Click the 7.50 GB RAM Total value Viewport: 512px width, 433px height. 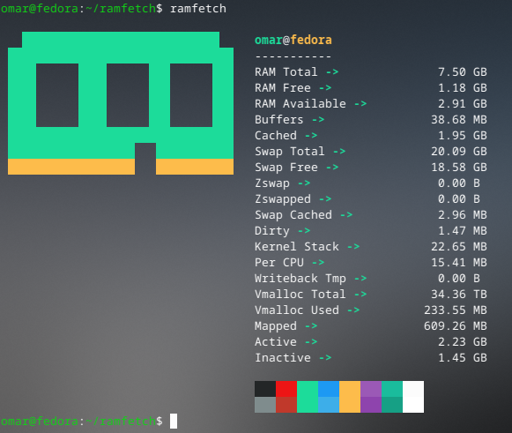pyautogui.click(x=463, y=72)
